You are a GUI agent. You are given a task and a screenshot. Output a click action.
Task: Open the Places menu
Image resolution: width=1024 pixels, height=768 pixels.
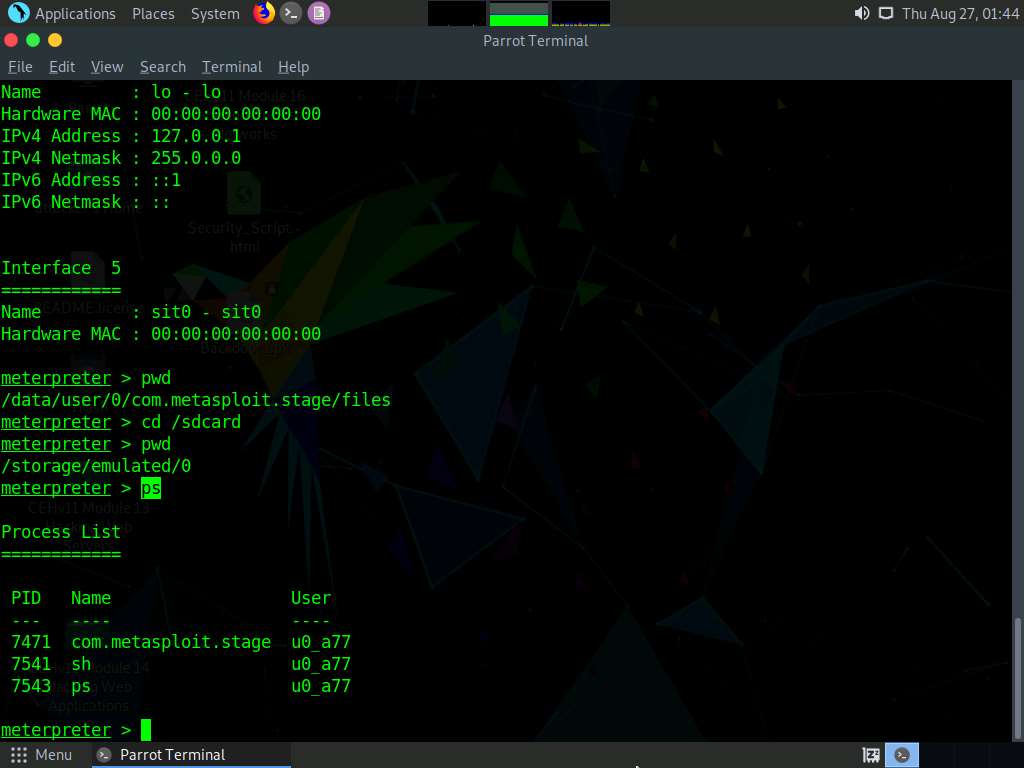pyautogui.click(x=153, y=13)
